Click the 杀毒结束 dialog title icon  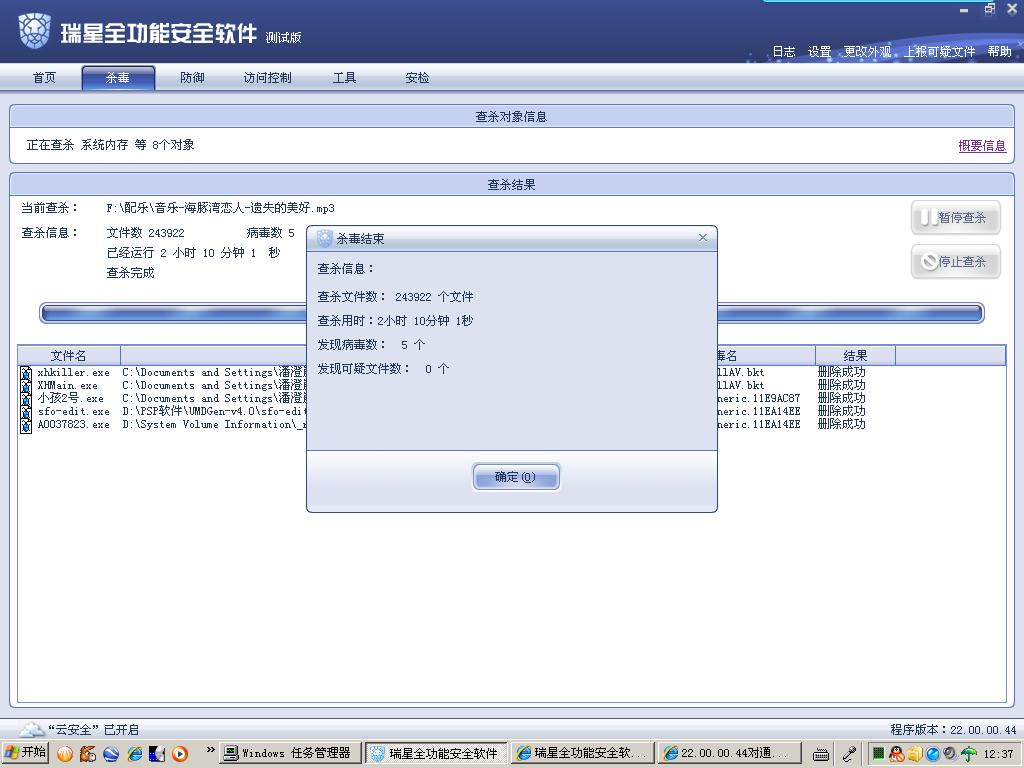click(x=325, y=238)
